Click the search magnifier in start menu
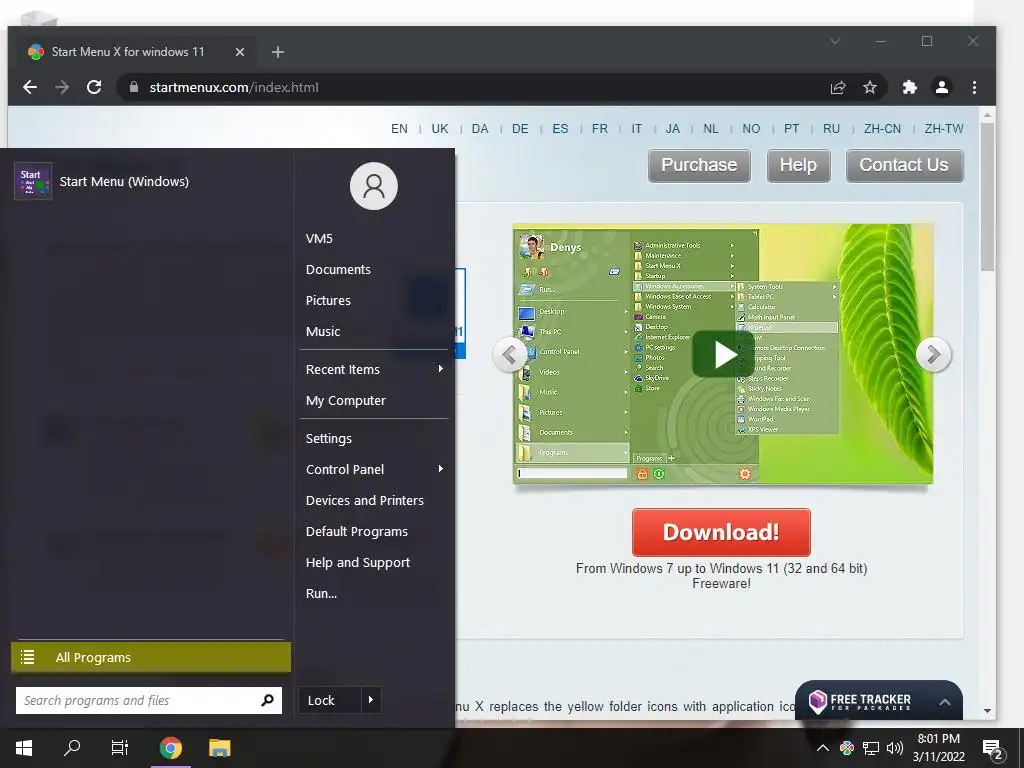Image resolution: width=1024 pixels, height=768 pixels. [x=267, y=700]
